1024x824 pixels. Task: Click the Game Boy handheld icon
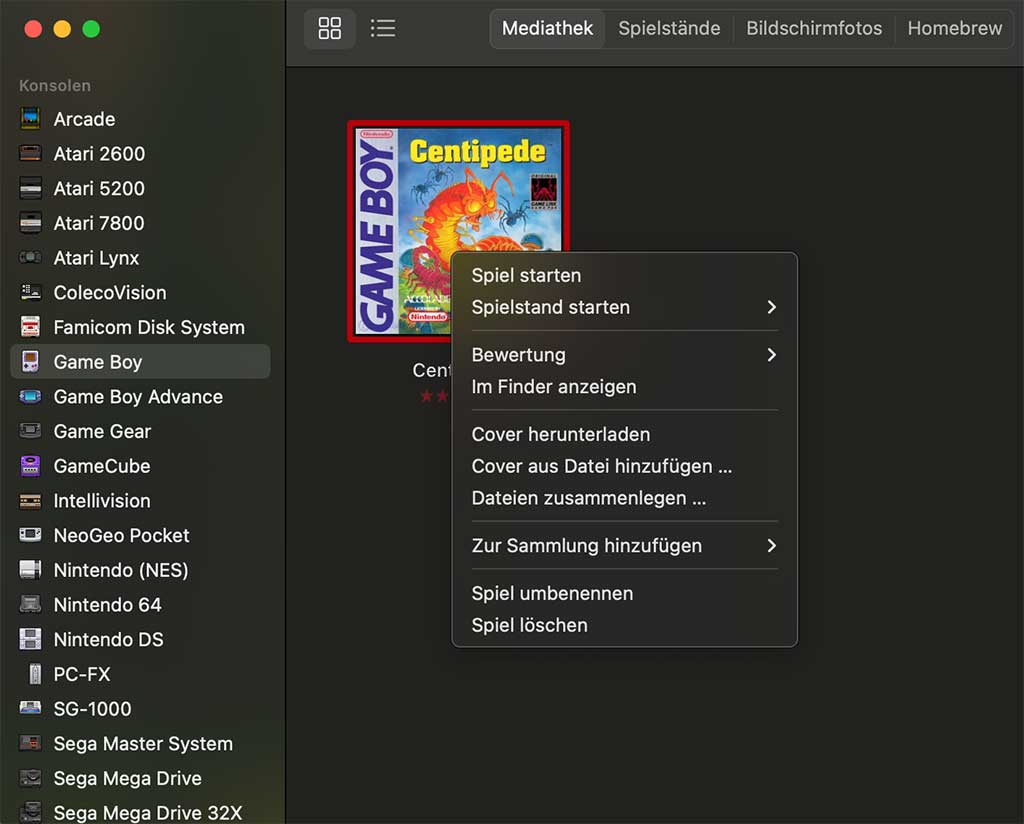point(30,361)
